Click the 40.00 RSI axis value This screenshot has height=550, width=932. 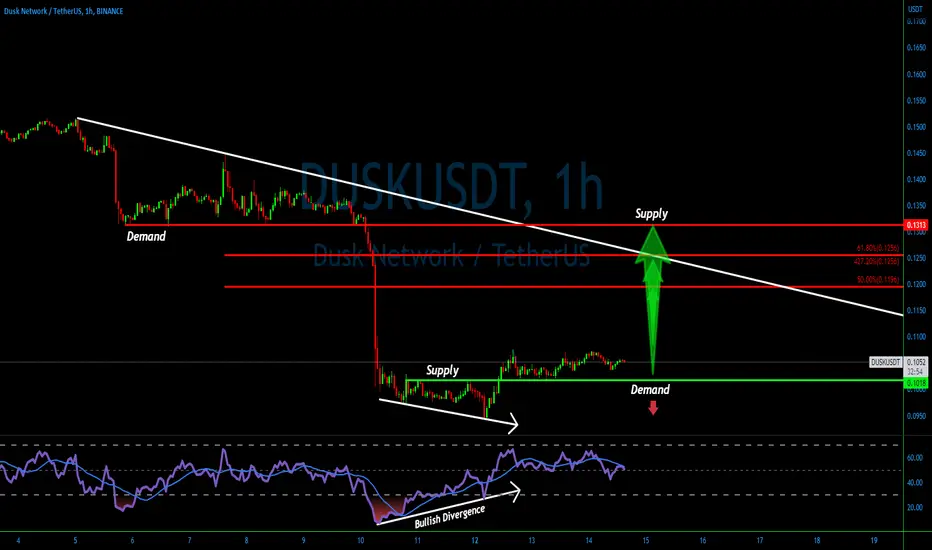click(x=915, y=483)
